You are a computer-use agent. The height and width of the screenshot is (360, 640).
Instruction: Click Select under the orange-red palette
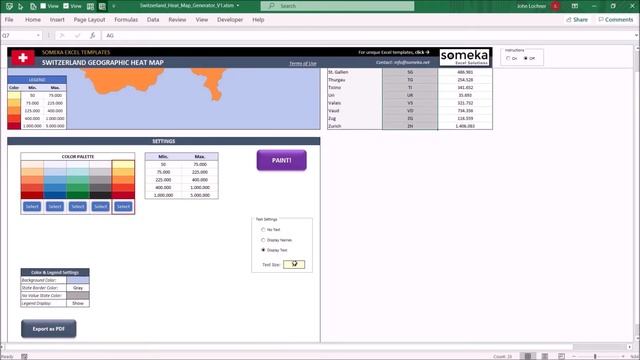point(32,207)
